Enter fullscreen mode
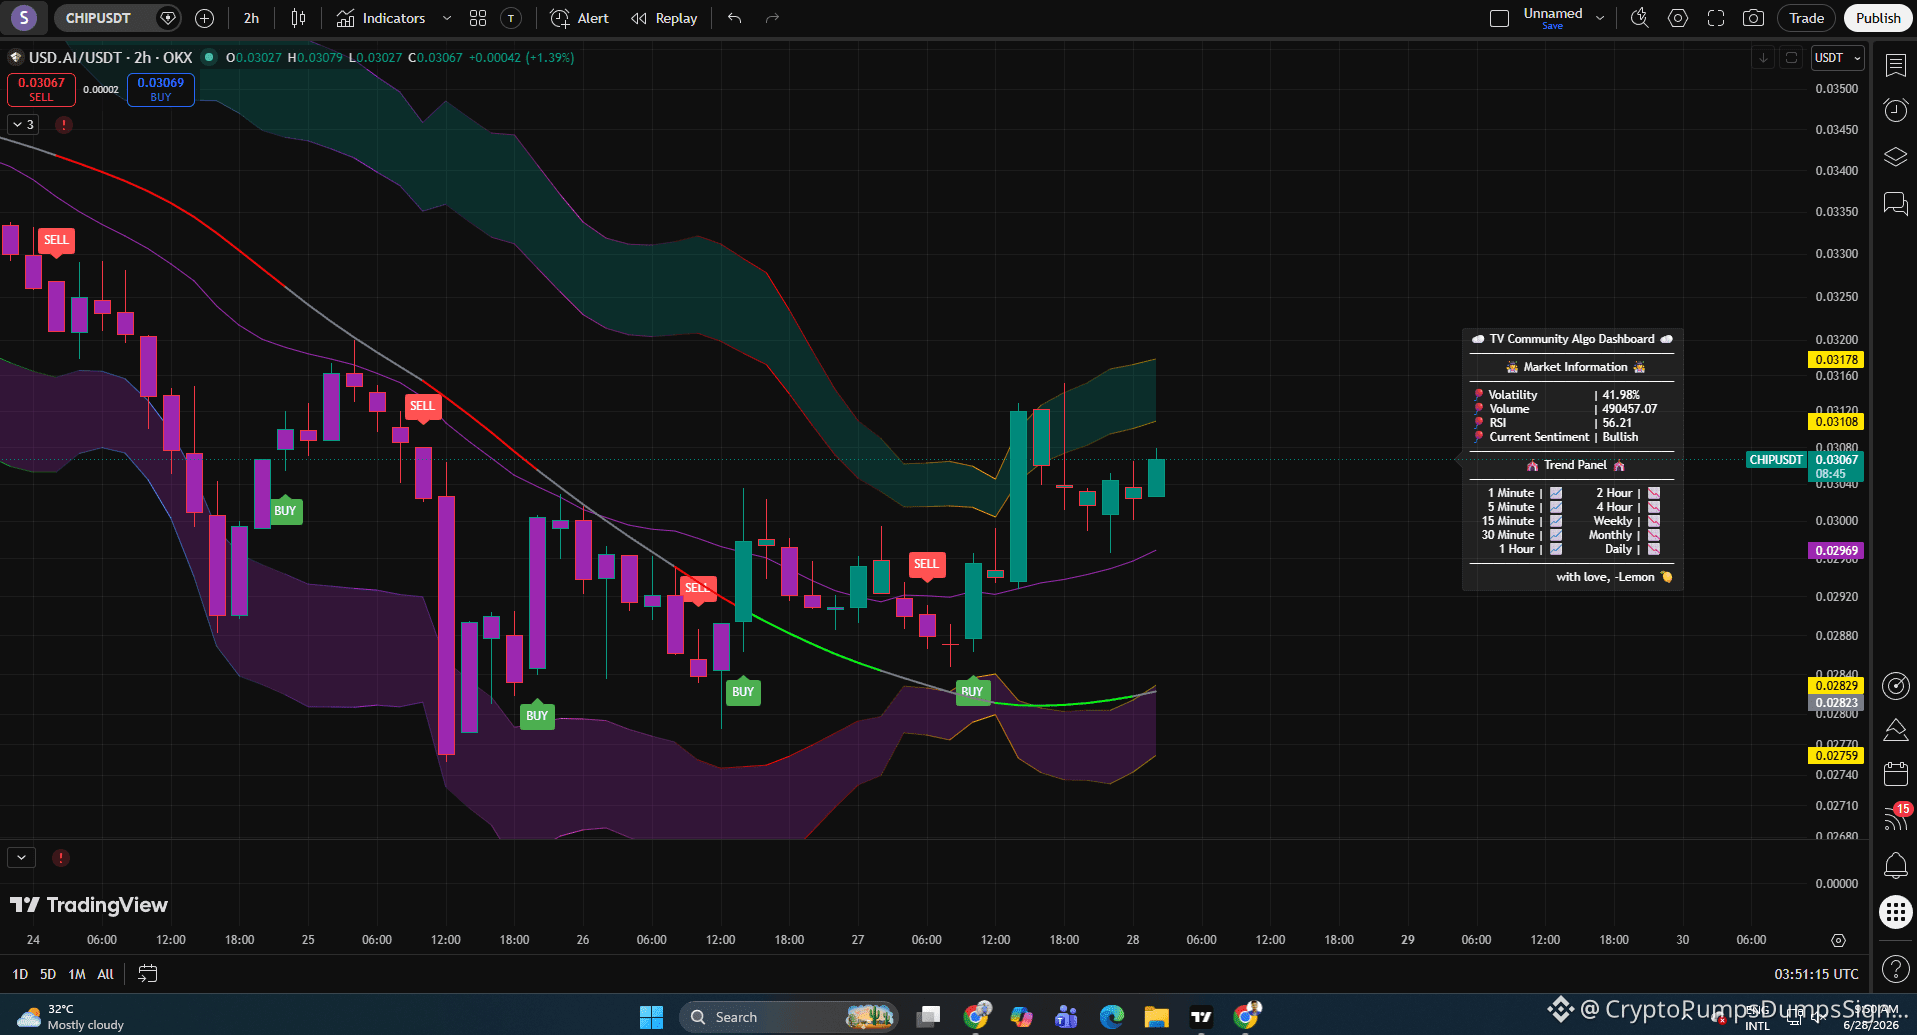The height and width of the screenshot is (1035, 1917). pyautogui.click(x=1716, y=18)
